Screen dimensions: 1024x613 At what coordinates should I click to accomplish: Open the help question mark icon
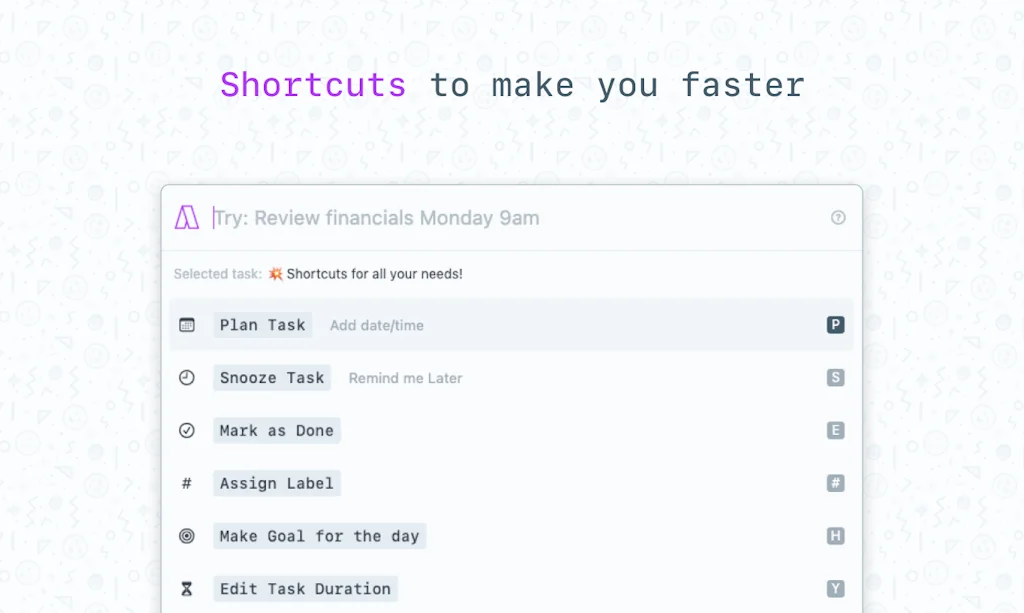click(838, 217)
